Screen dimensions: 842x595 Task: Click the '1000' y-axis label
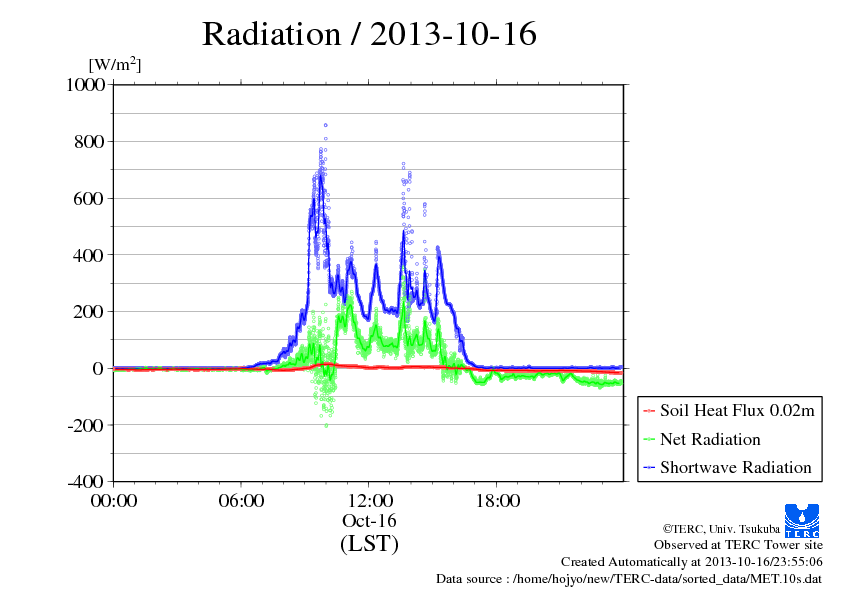click(x=85, y=85)
